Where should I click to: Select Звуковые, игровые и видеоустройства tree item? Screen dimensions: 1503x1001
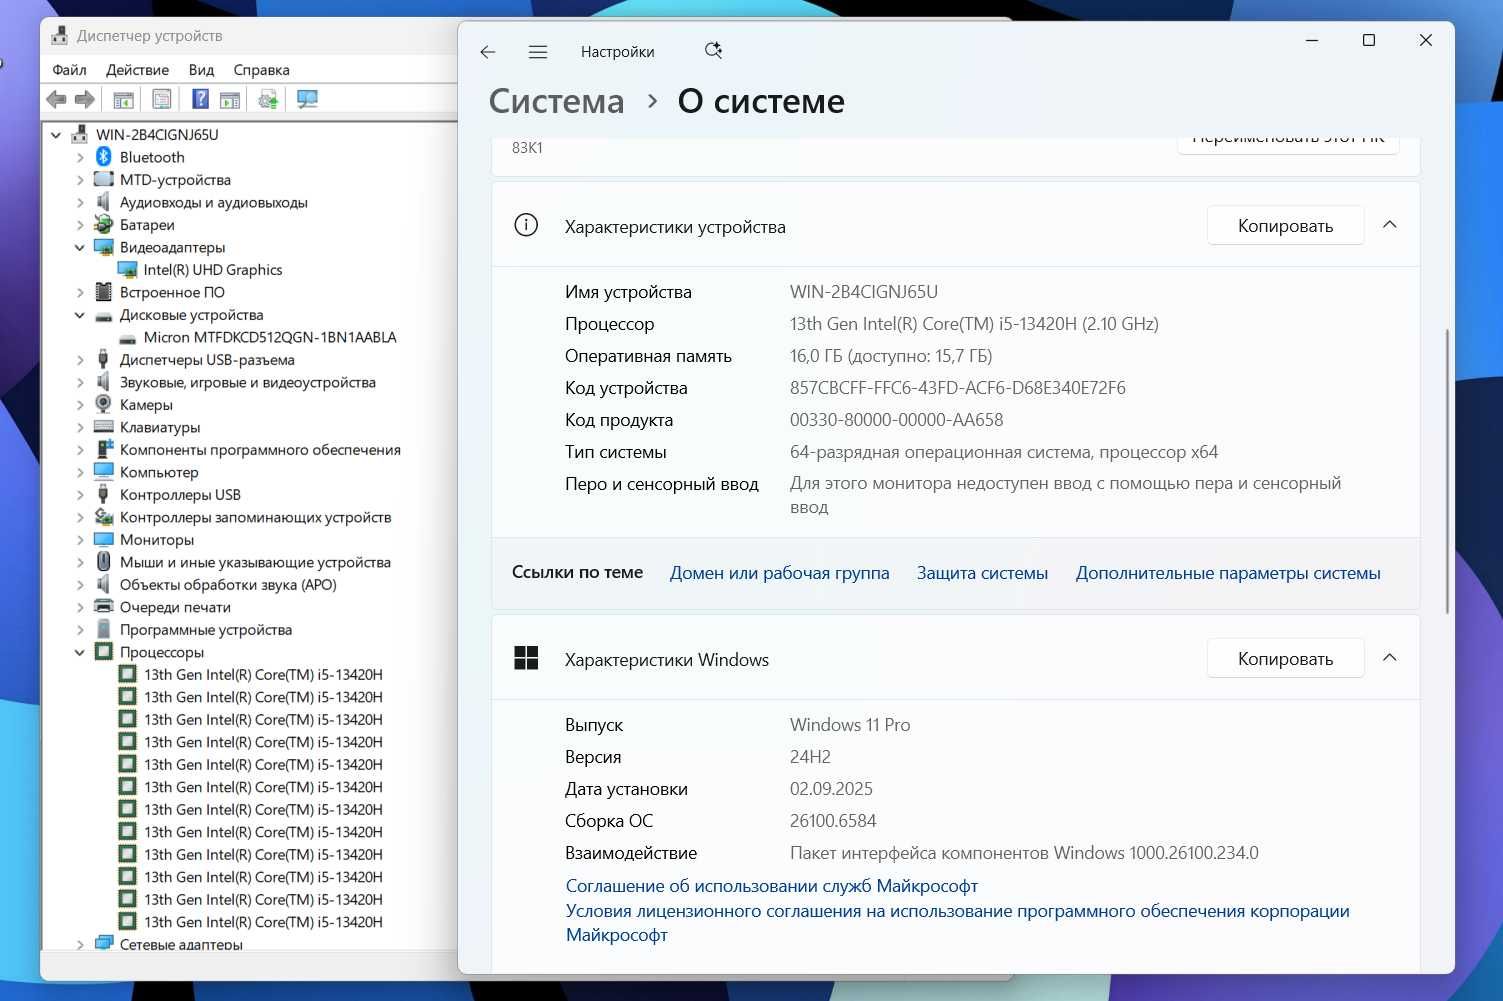point(247,382)
